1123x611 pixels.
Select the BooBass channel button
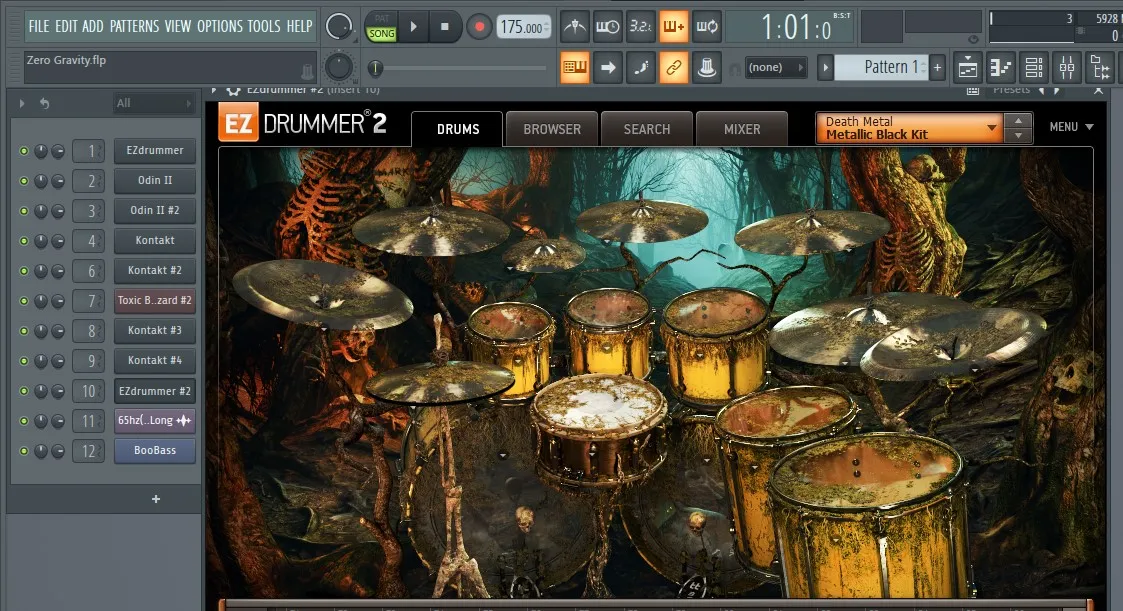[x=155, y=451]
